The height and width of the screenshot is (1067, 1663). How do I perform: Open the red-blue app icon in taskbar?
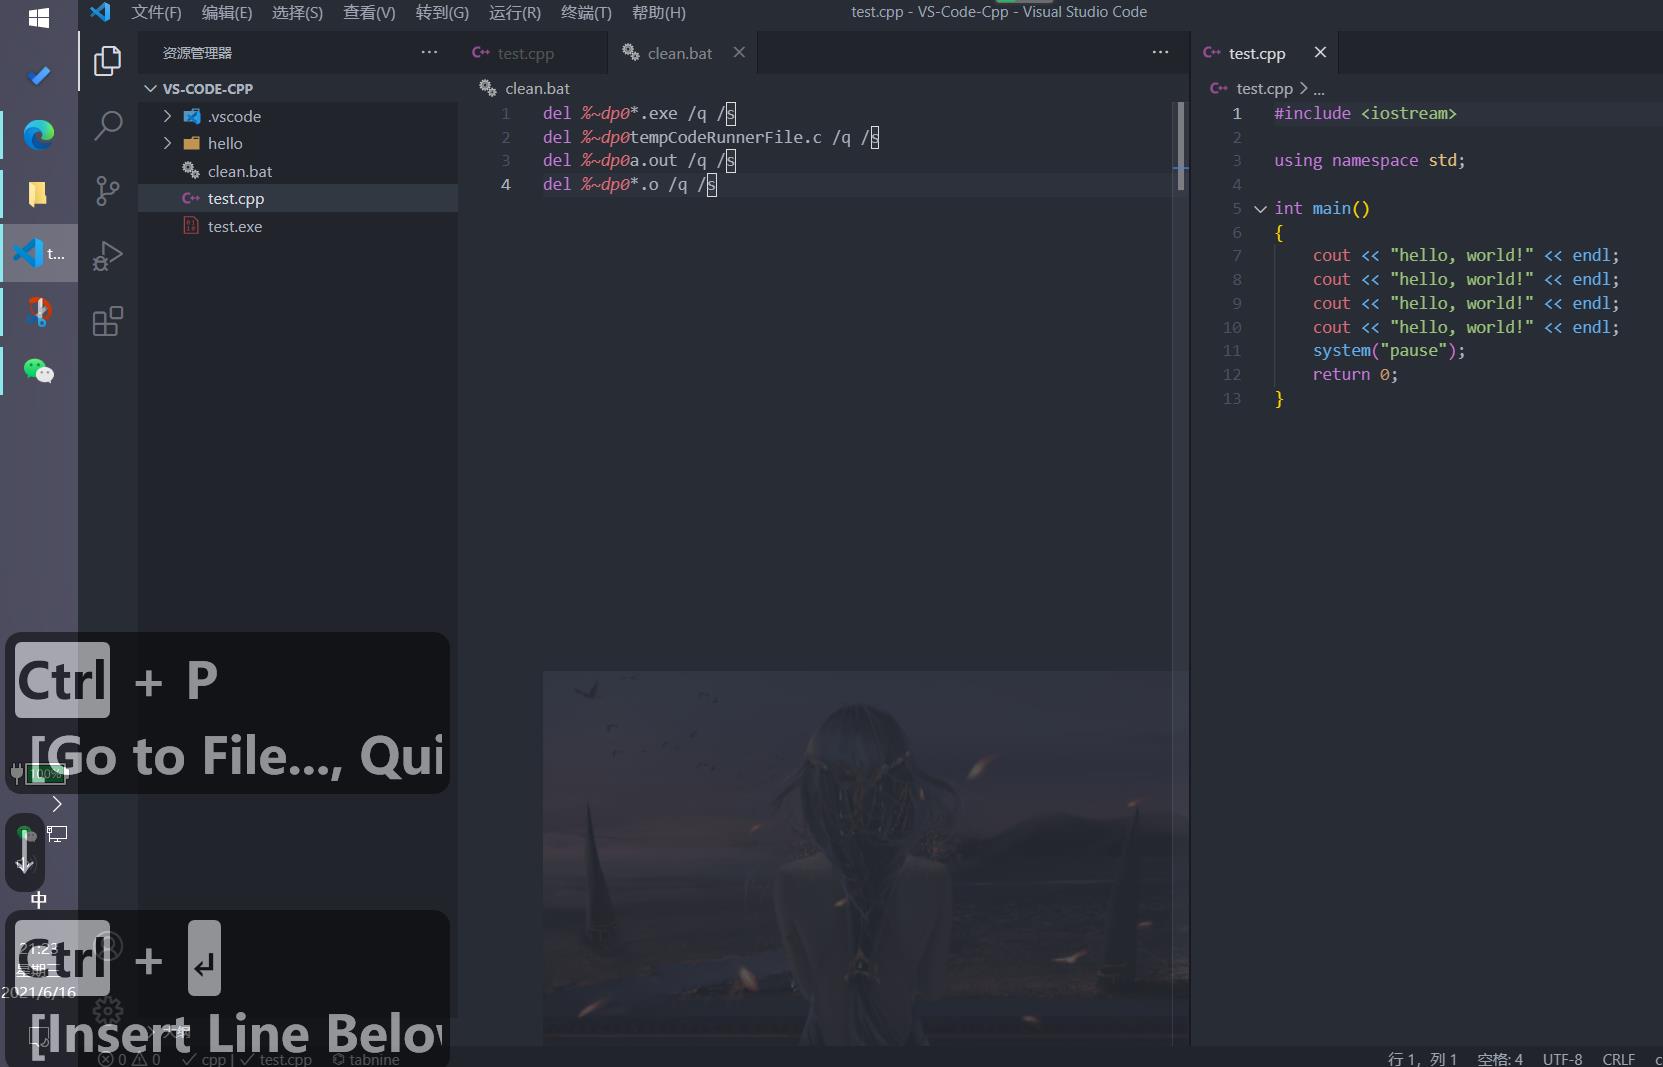(39, 312)
